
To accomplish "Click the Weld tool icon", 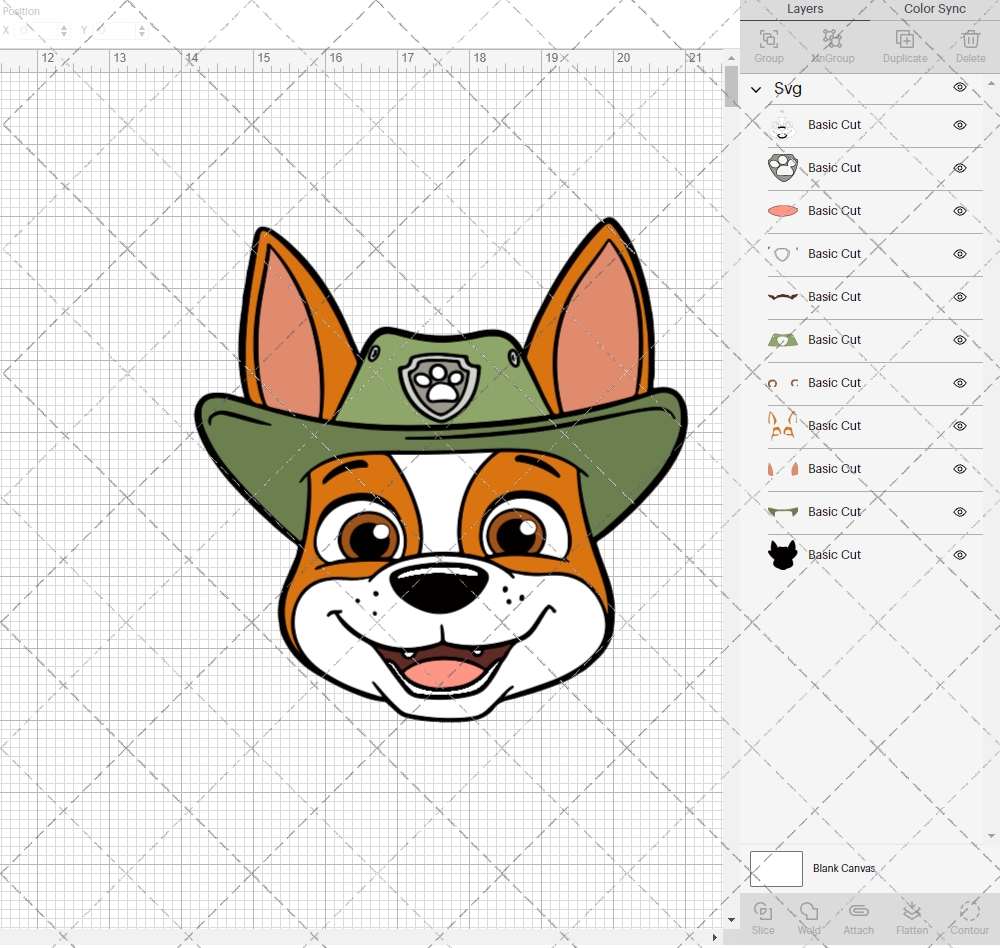I will click(809, 911).
